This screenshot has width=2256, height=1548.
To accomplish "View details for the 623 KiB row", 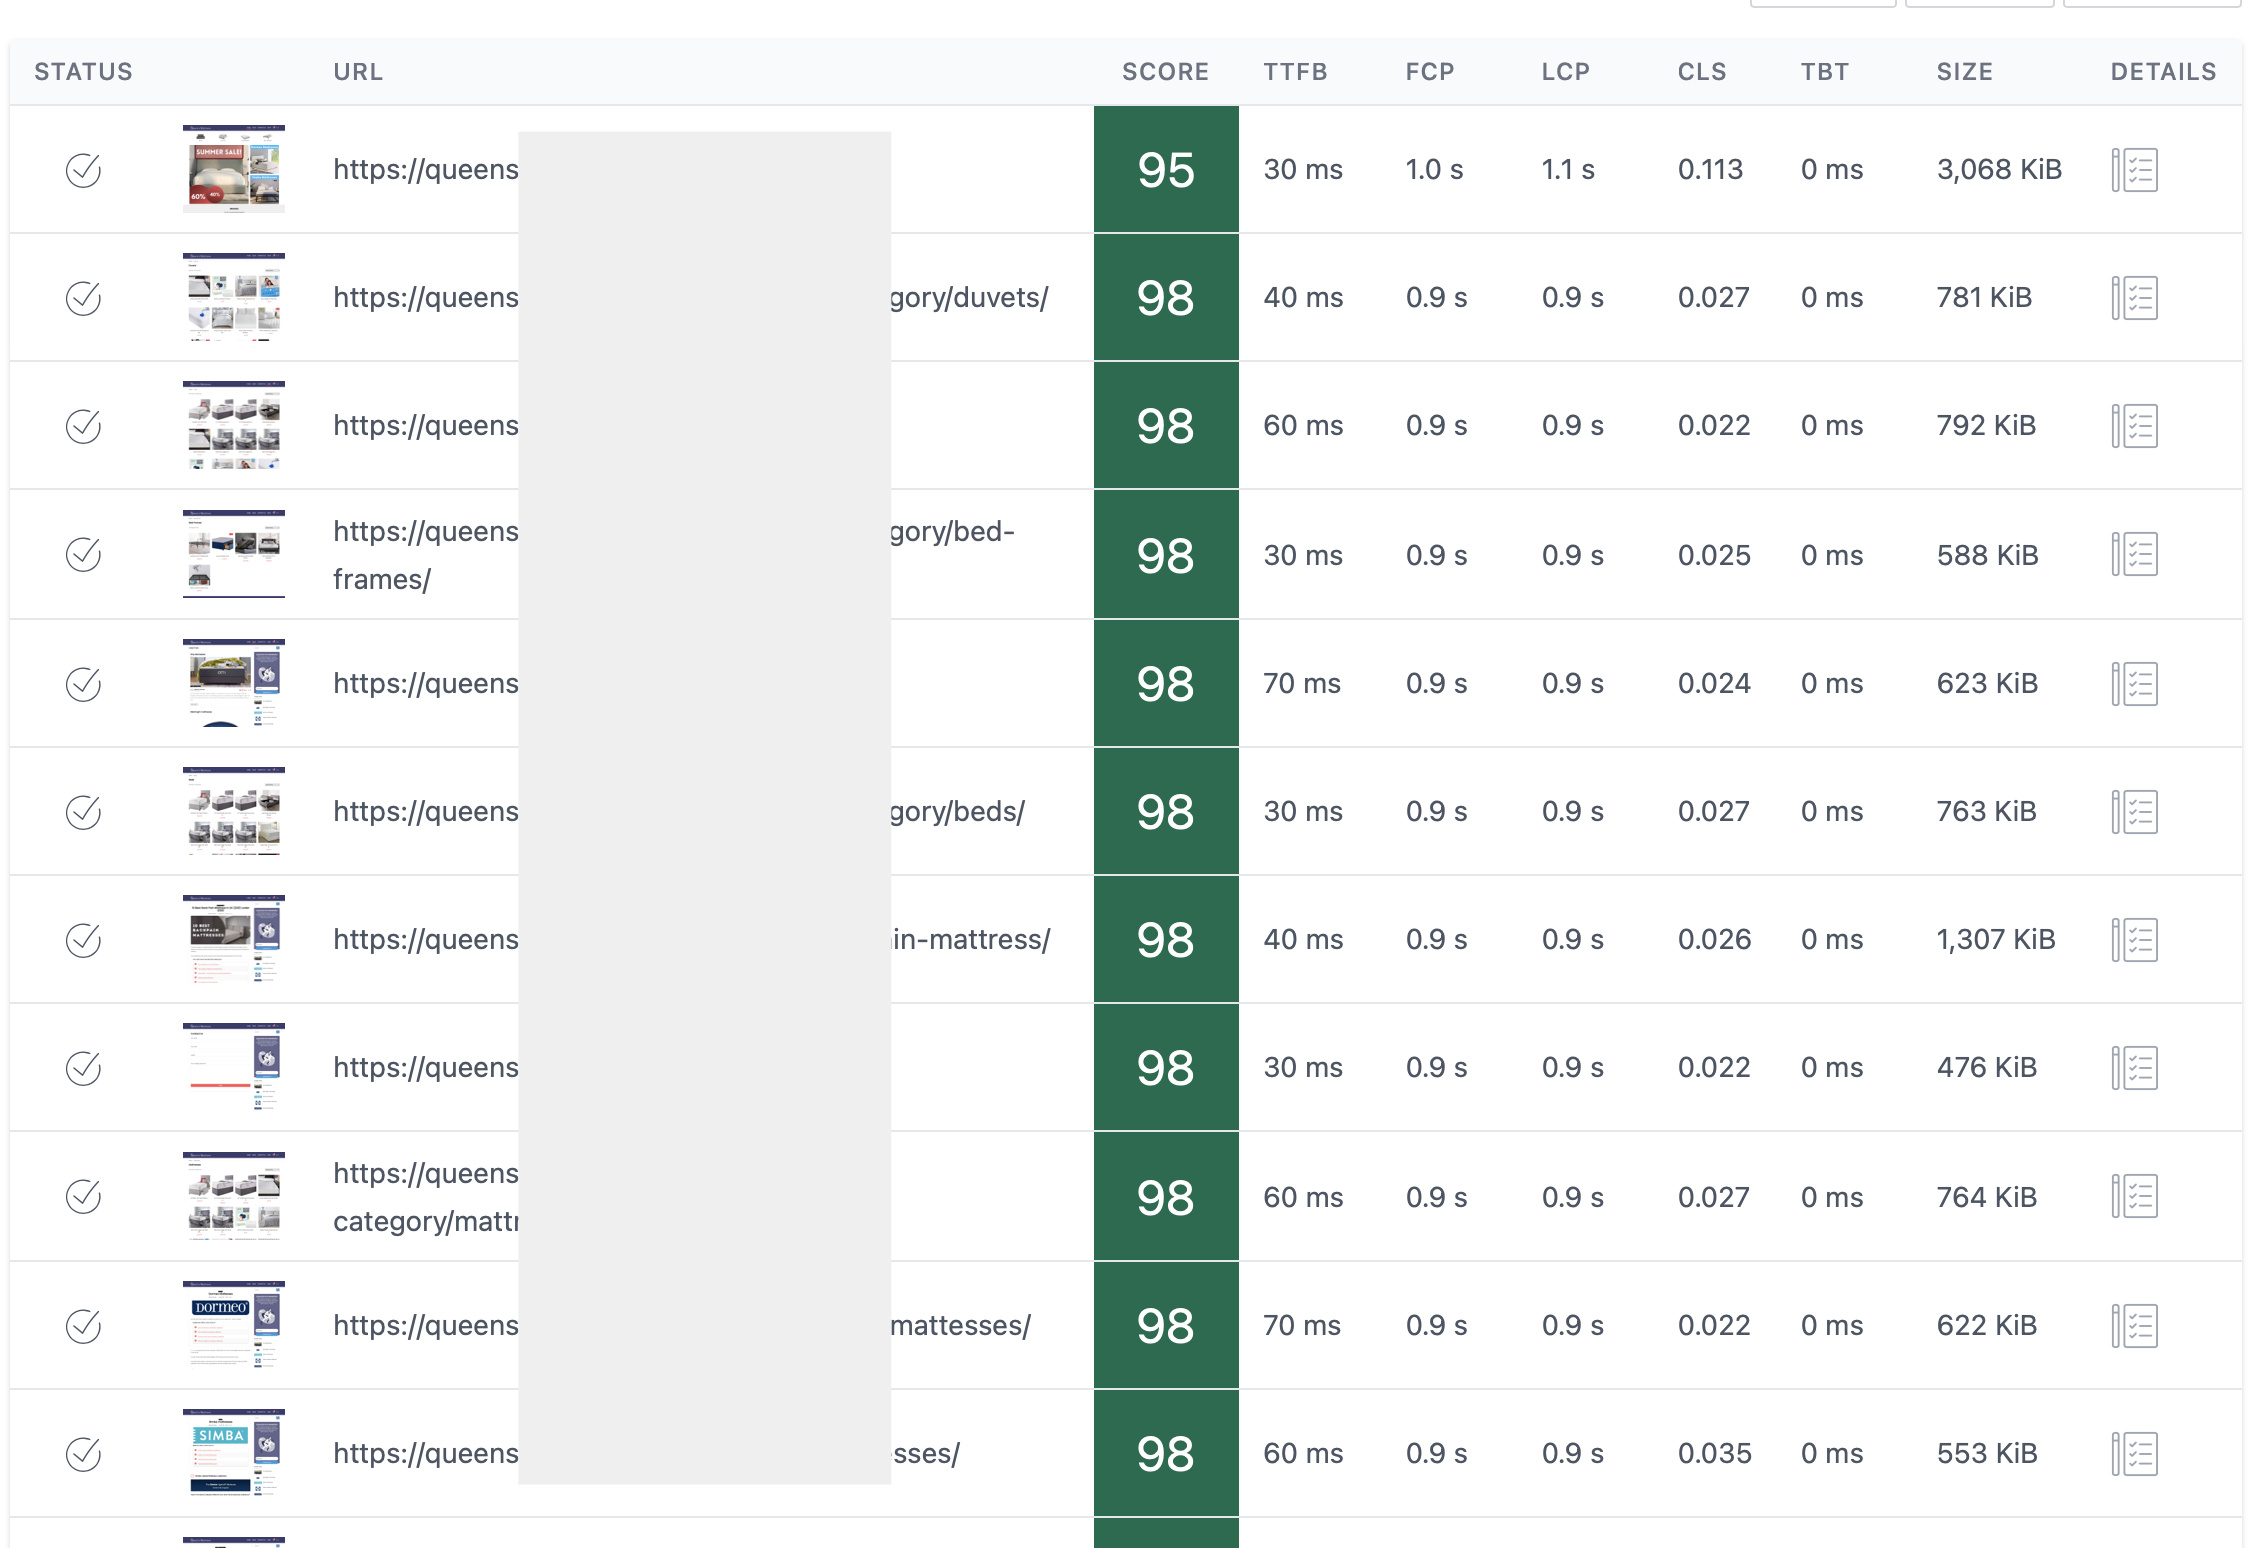I will [2134, 684].
